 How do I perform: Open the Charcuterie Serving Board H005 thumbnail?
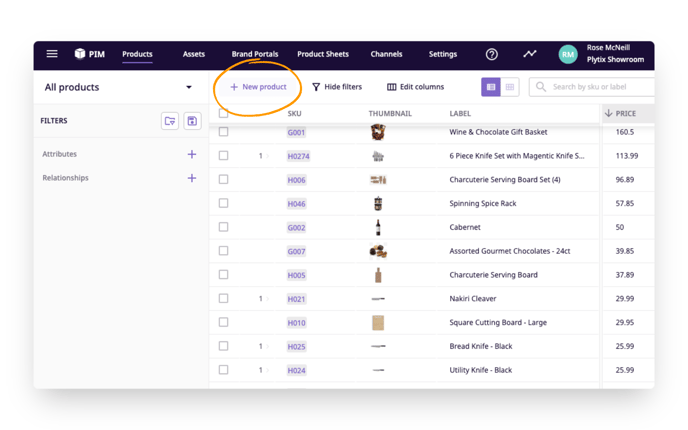coord(378,275)
